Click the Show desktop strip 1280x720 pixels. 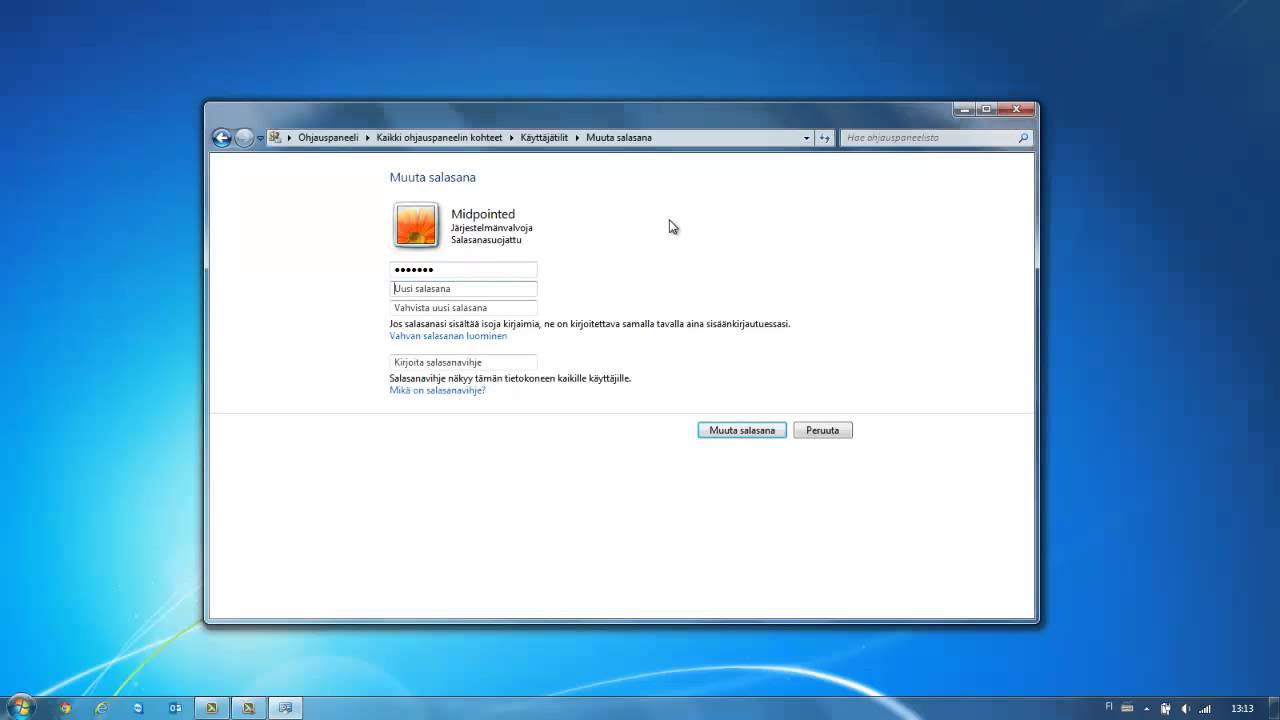coord(1272,708)
